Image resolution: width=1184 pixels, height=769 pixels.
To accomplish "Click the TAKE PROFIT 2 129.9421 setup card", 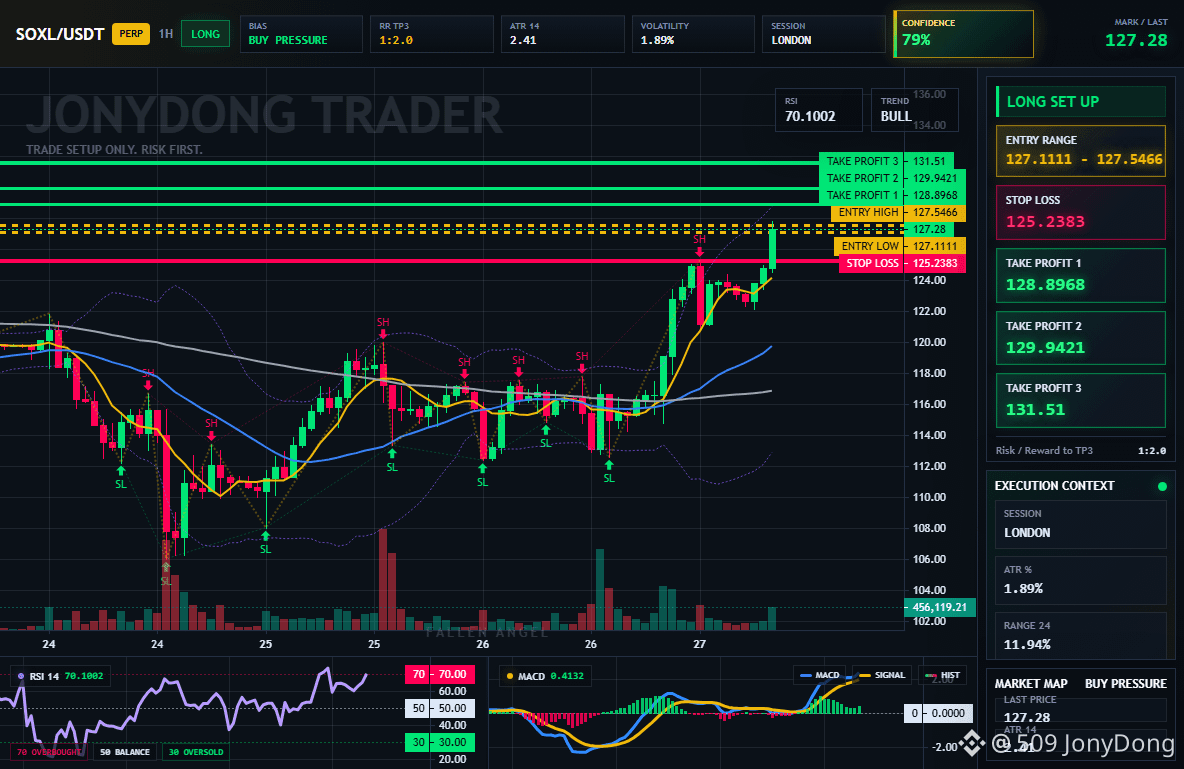I will pyautogui.click(x=1081, y=338).
